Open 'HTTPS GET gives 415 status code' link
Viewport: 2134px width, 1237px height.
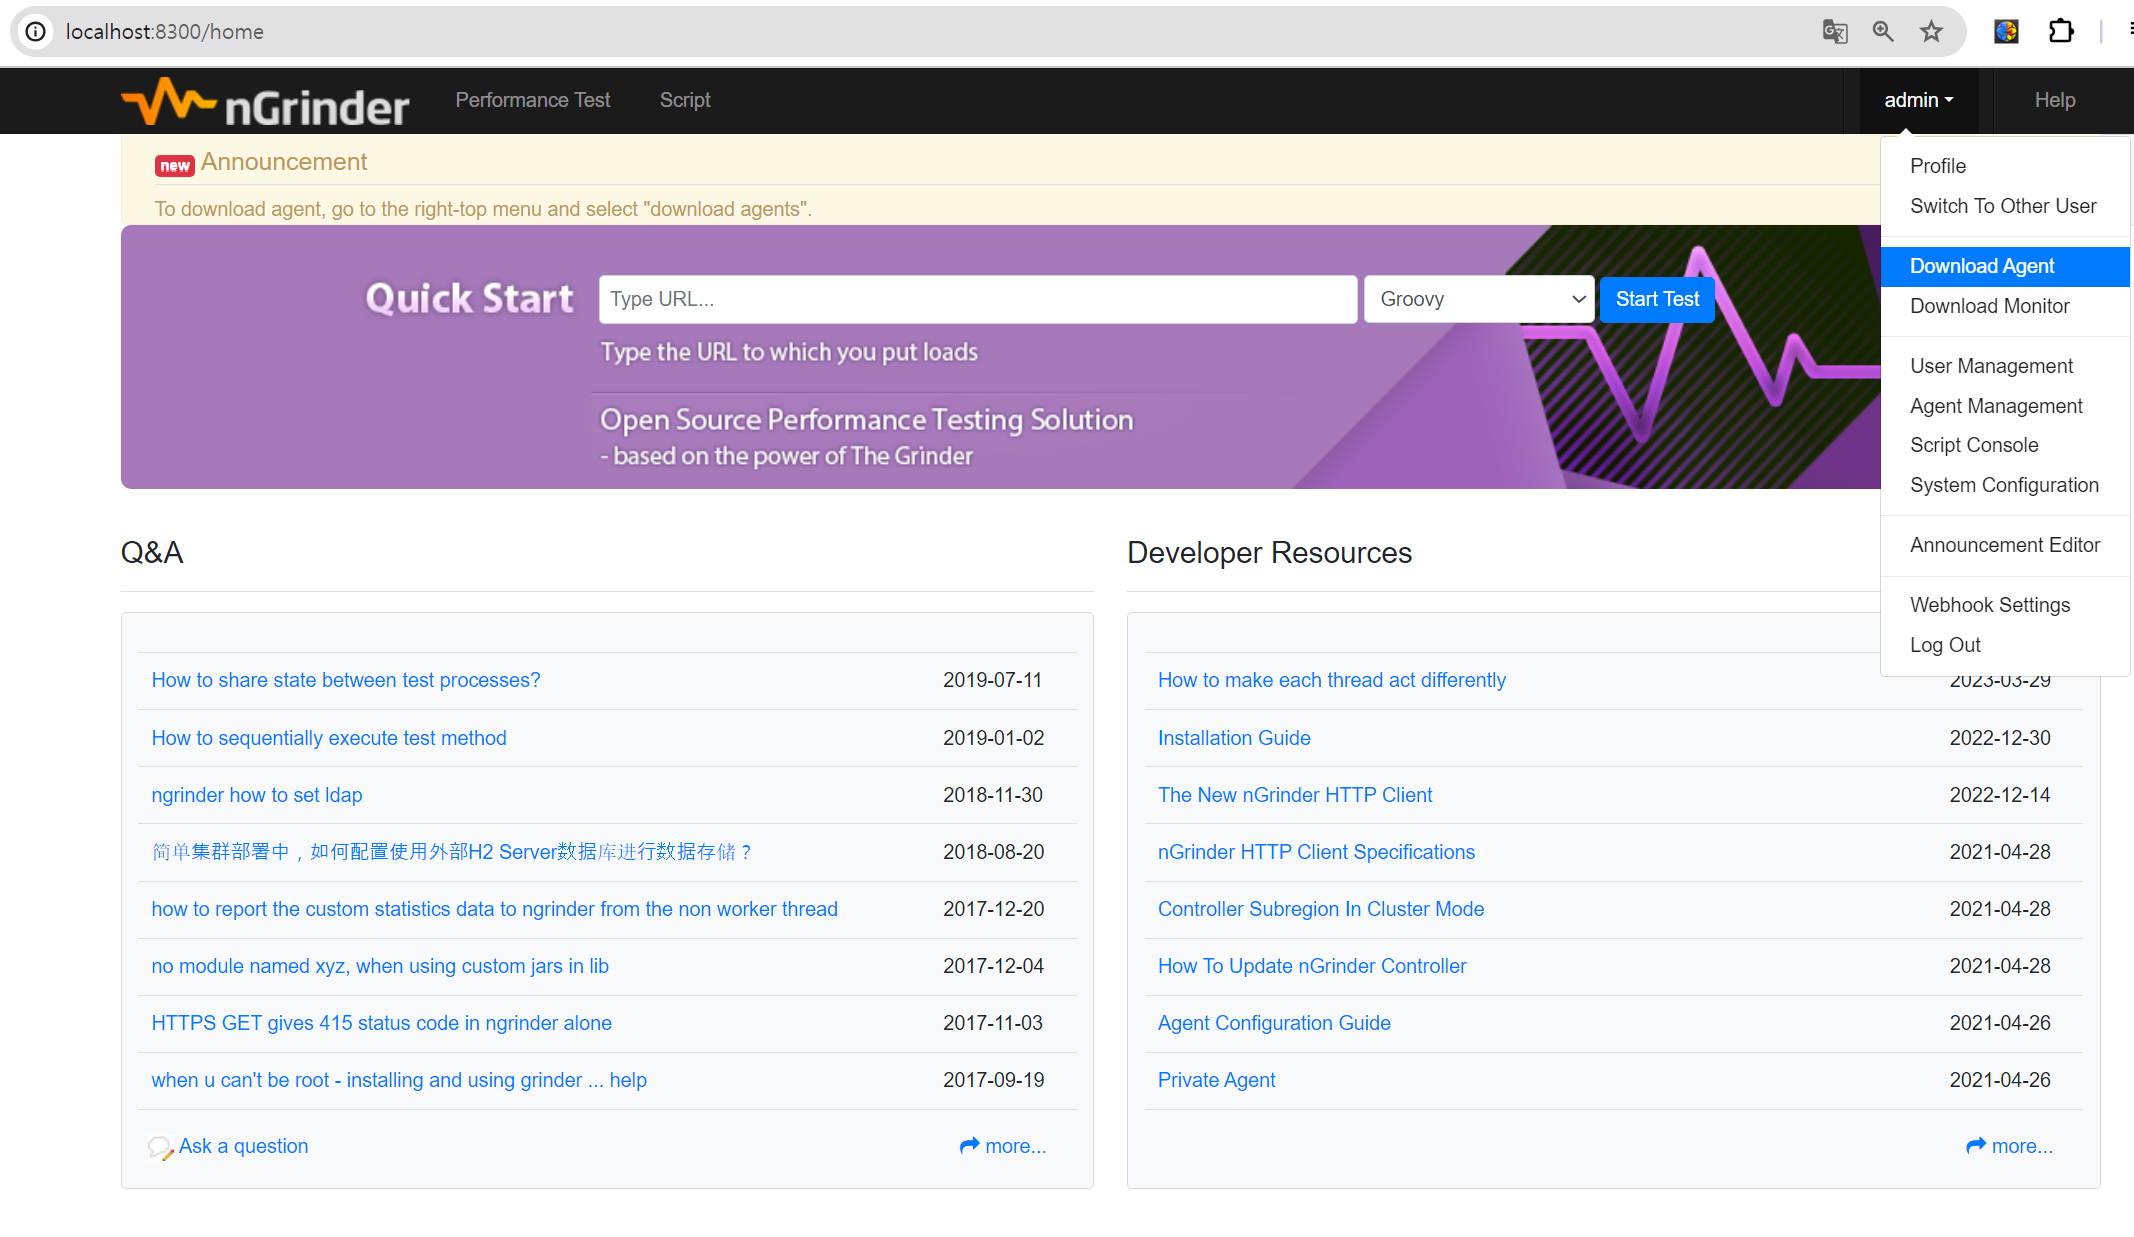[x=382, y=1023]
